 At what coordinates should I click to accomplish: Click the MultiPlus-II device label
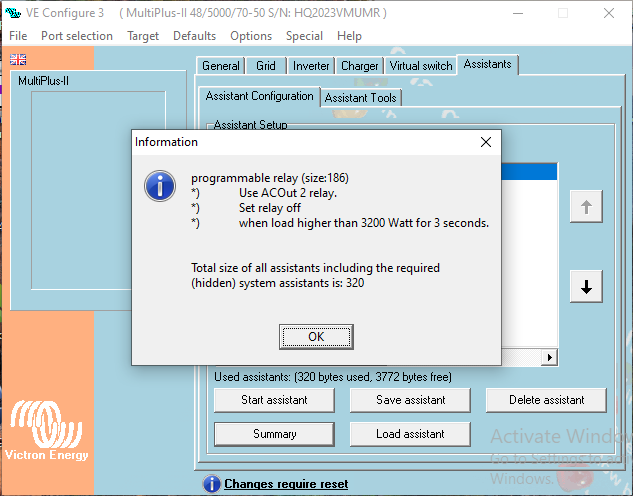point(44,81)
